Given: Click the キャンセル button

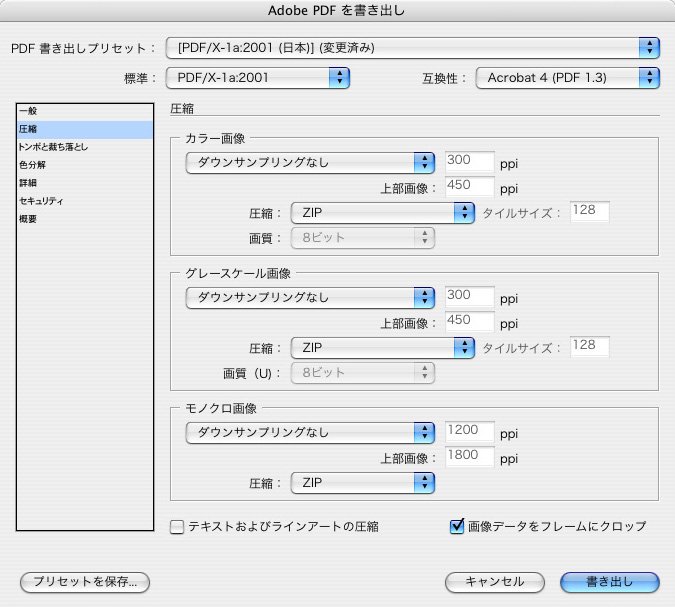Looking at the screenshot, I should (495, 582).
